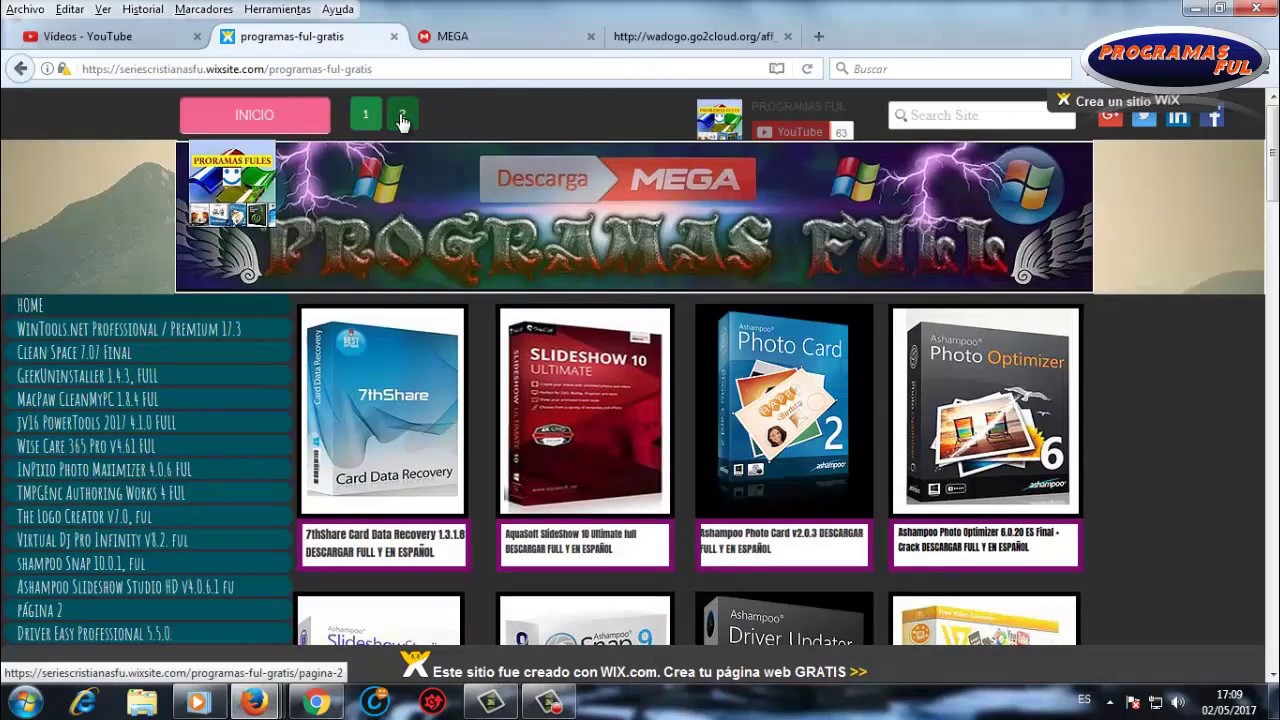Screen dimensions: 1280x720
Task: Close the MEGA tab
Action: click(x=591, y=36)
